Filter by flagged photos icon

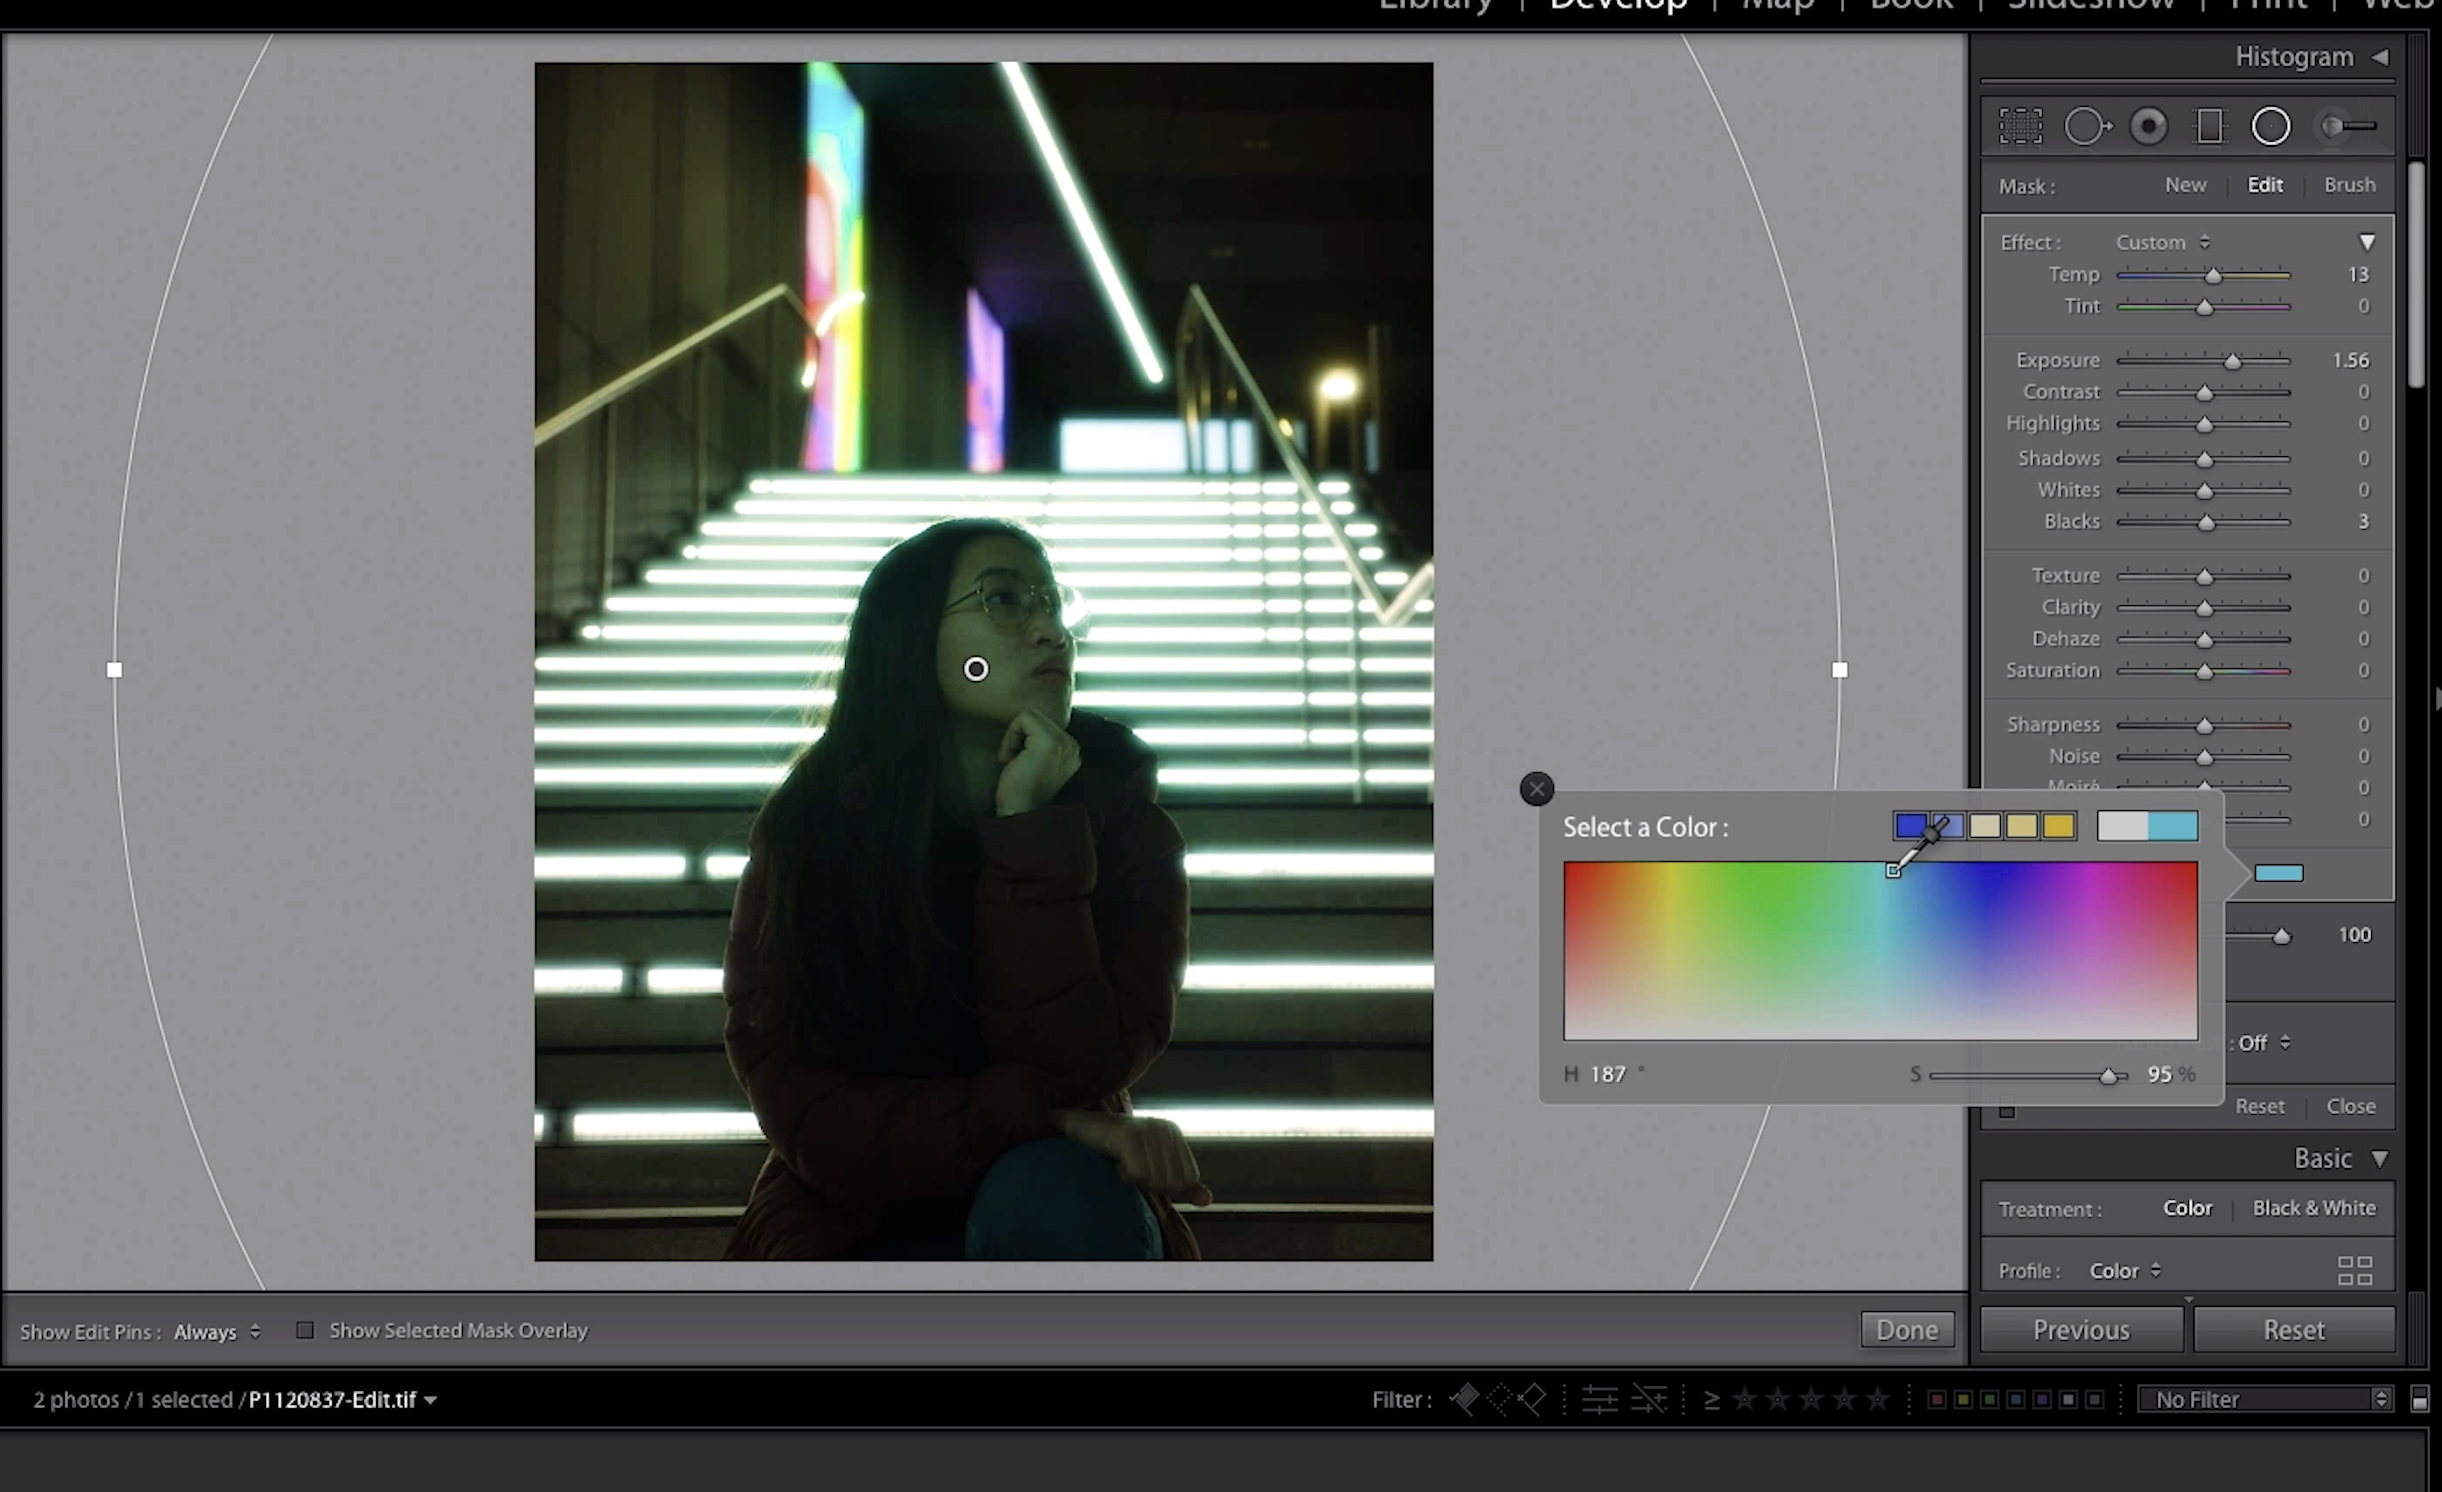1465,1399
